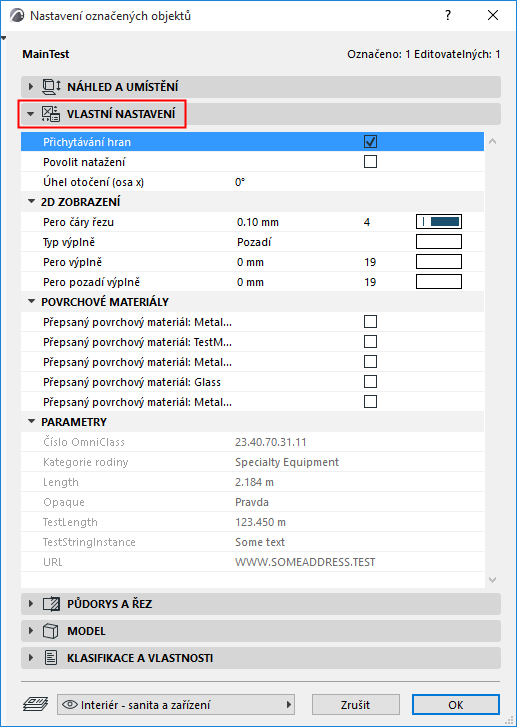
Task: Open the Interiér - sanita a zařízení layer dropdown
Action: [176, 705]
